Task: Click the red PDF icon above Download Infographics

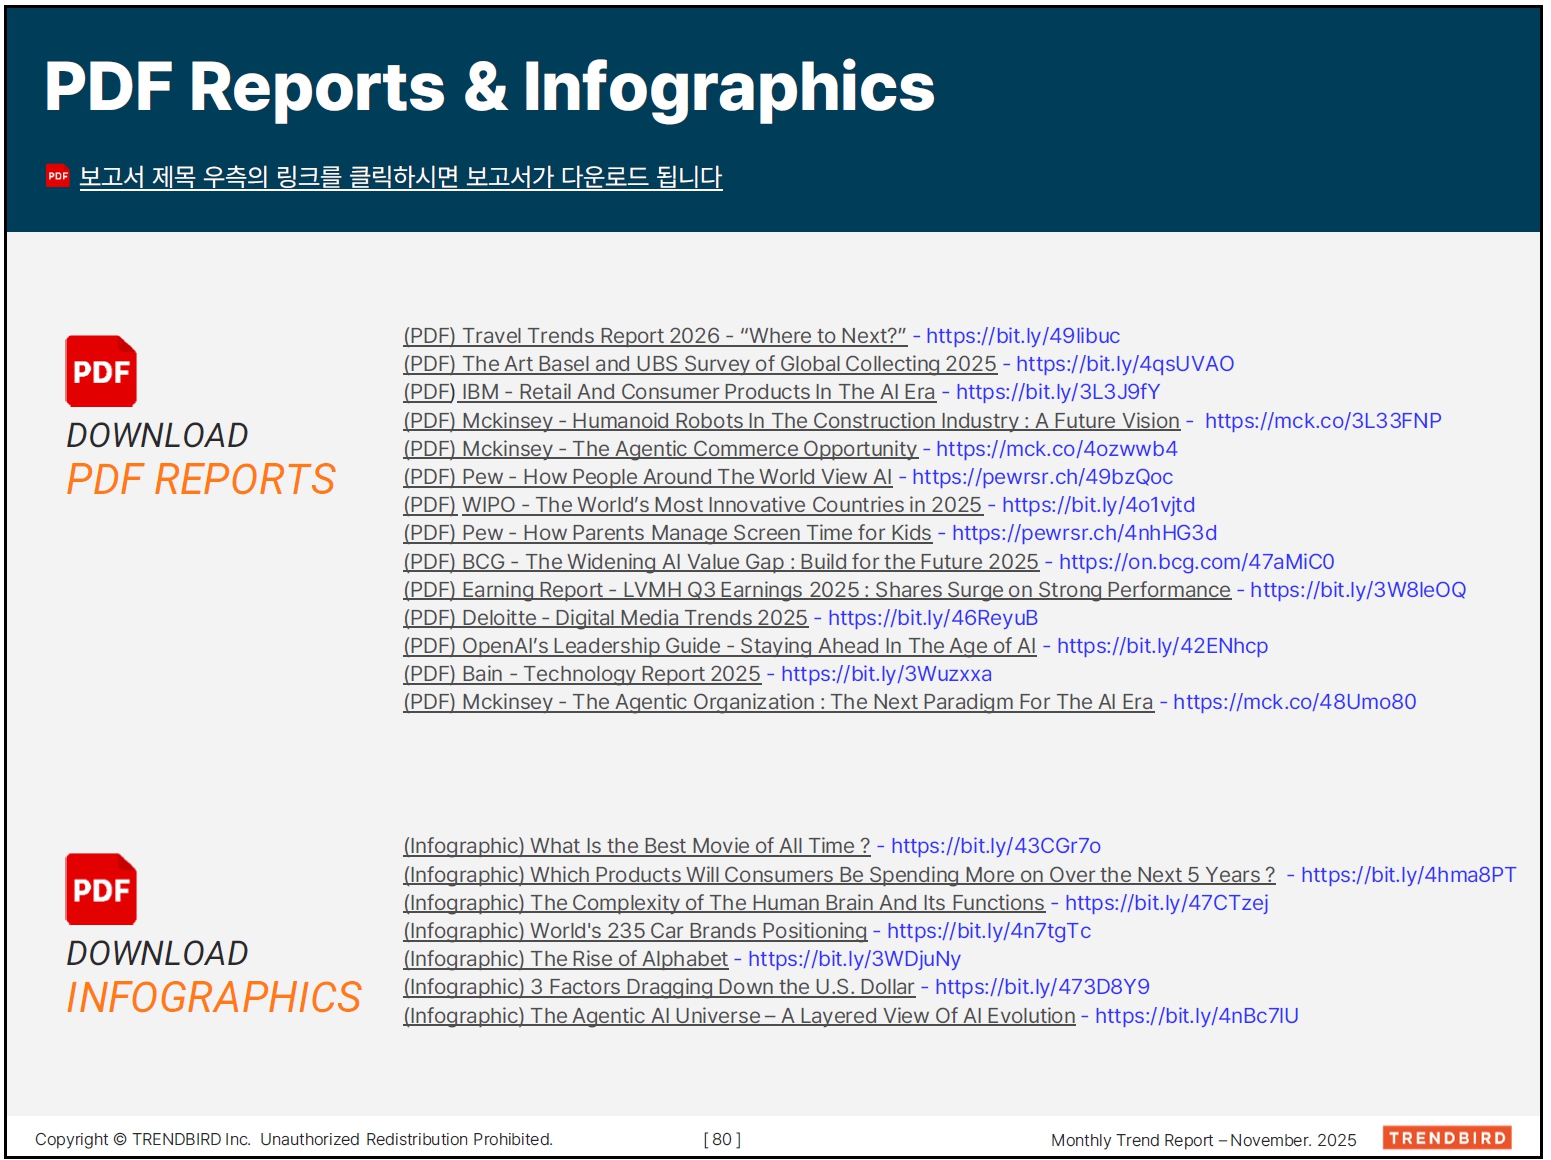Action: tap(101, 889)
